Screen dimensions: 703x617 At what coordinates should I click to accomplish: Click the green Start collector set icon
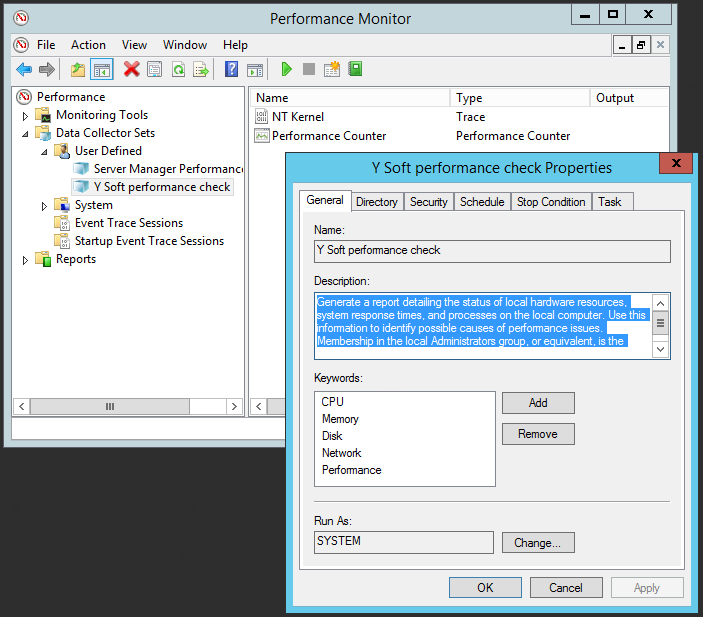[x=286, y=69]
